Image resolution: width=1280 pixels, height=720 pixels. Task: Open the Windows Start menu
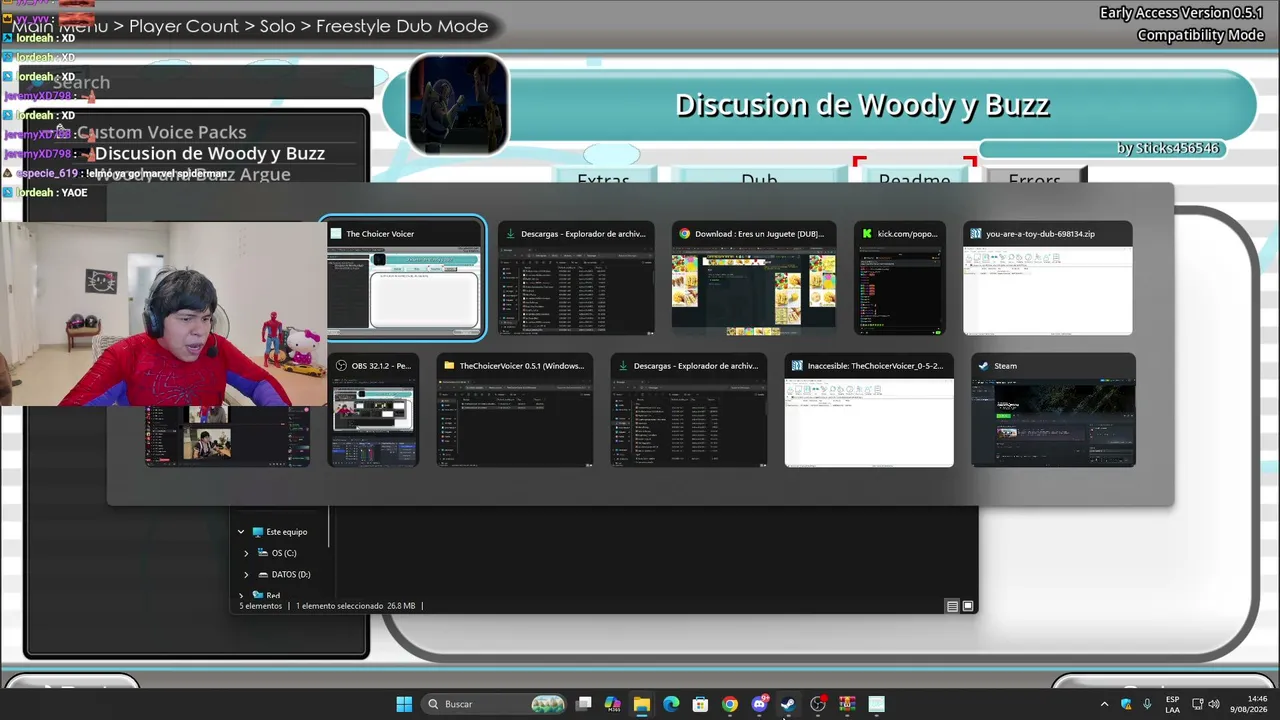404,704
